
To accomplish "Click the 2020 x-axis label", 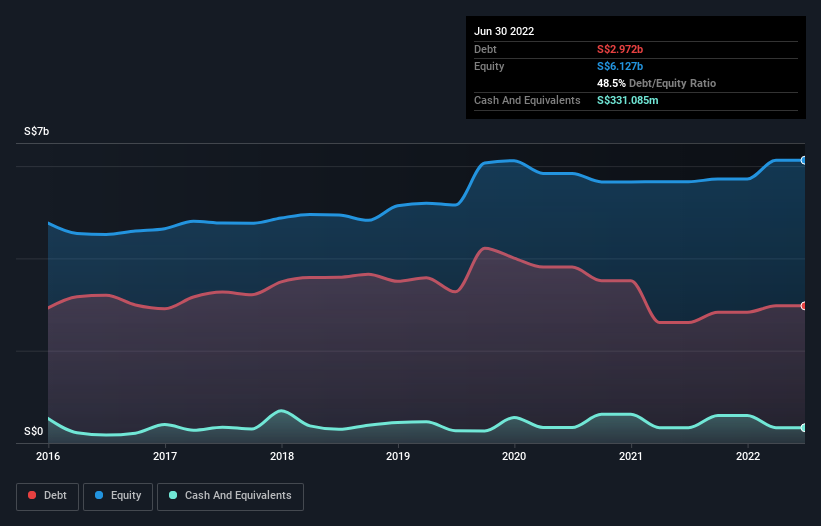I will coord(514,456).
